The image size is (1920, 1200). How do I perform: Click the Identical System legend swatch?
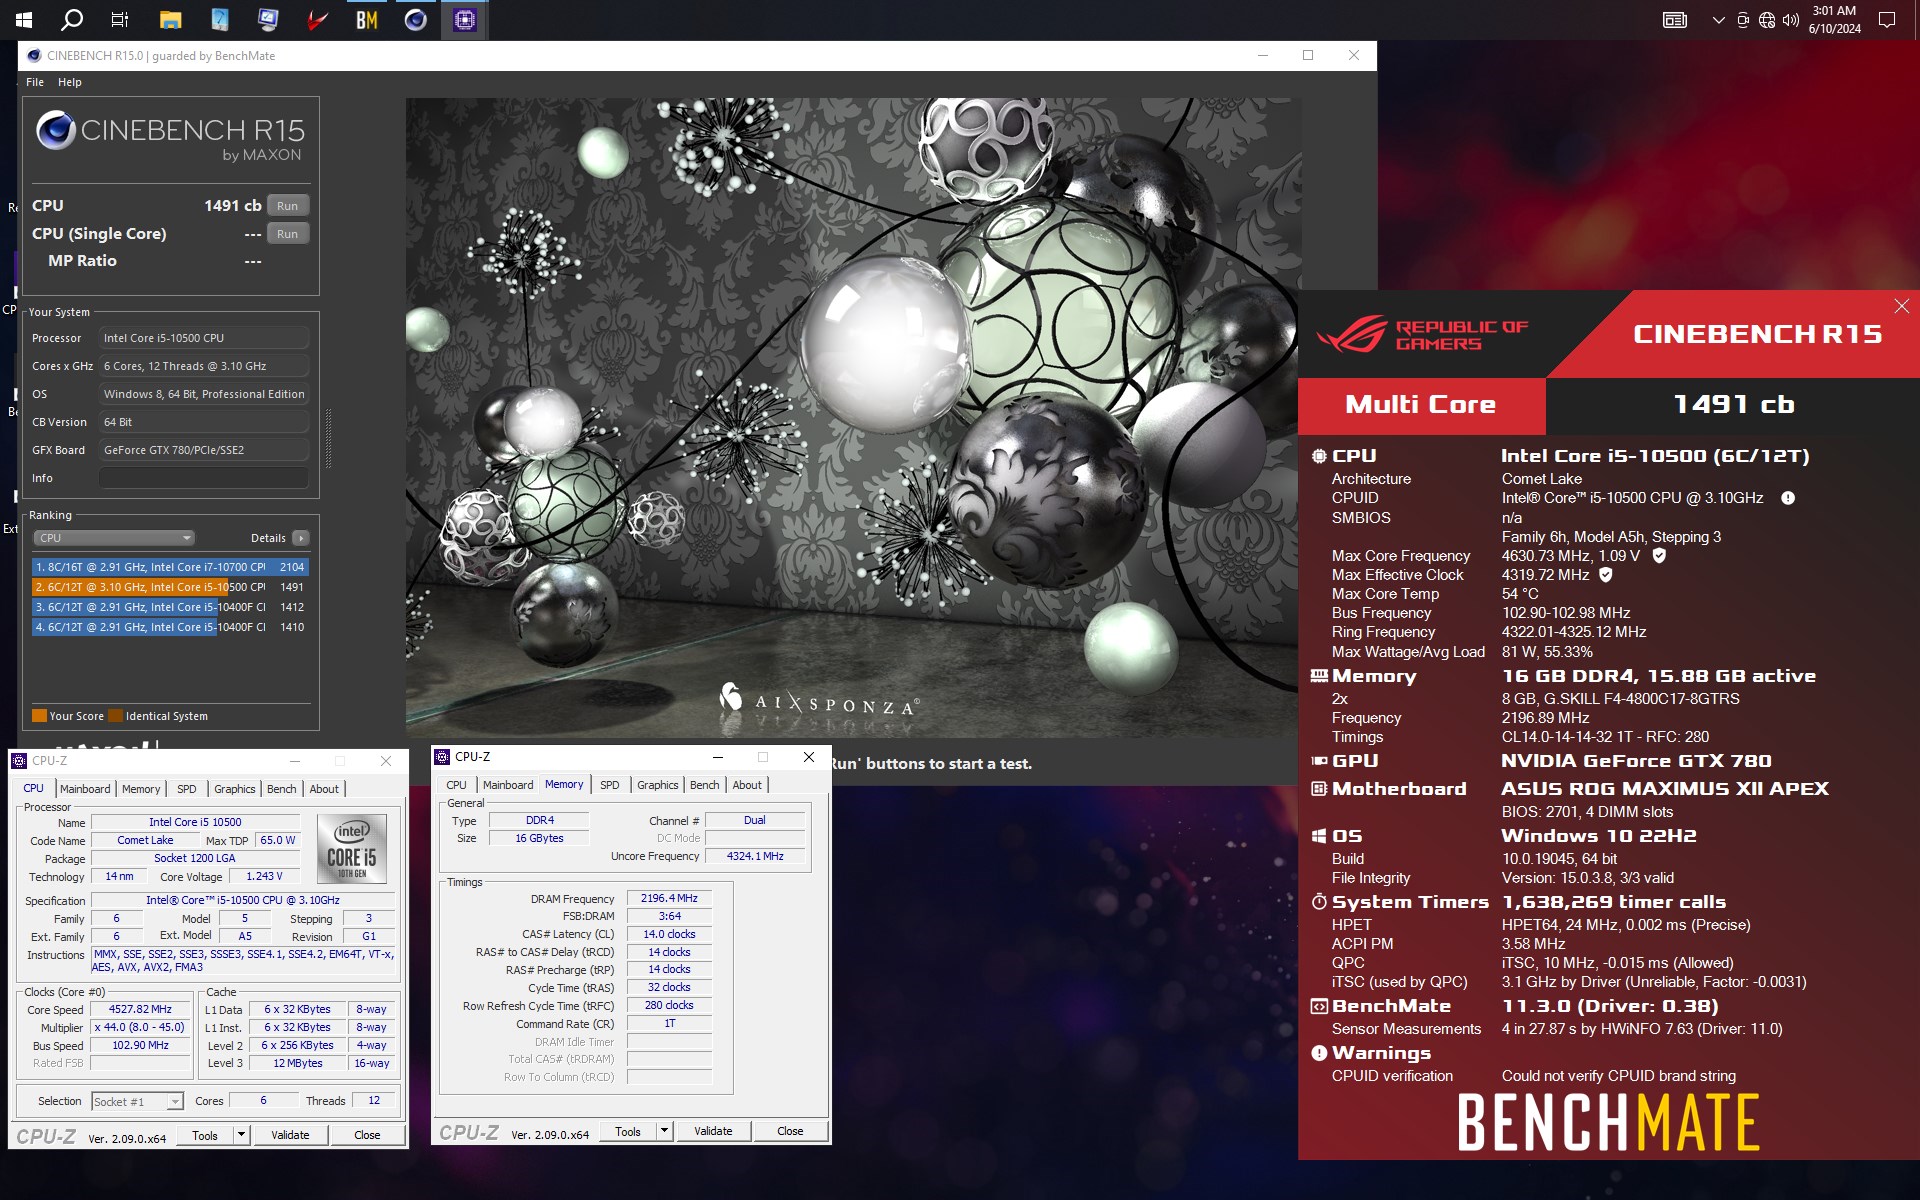[115, 716]
